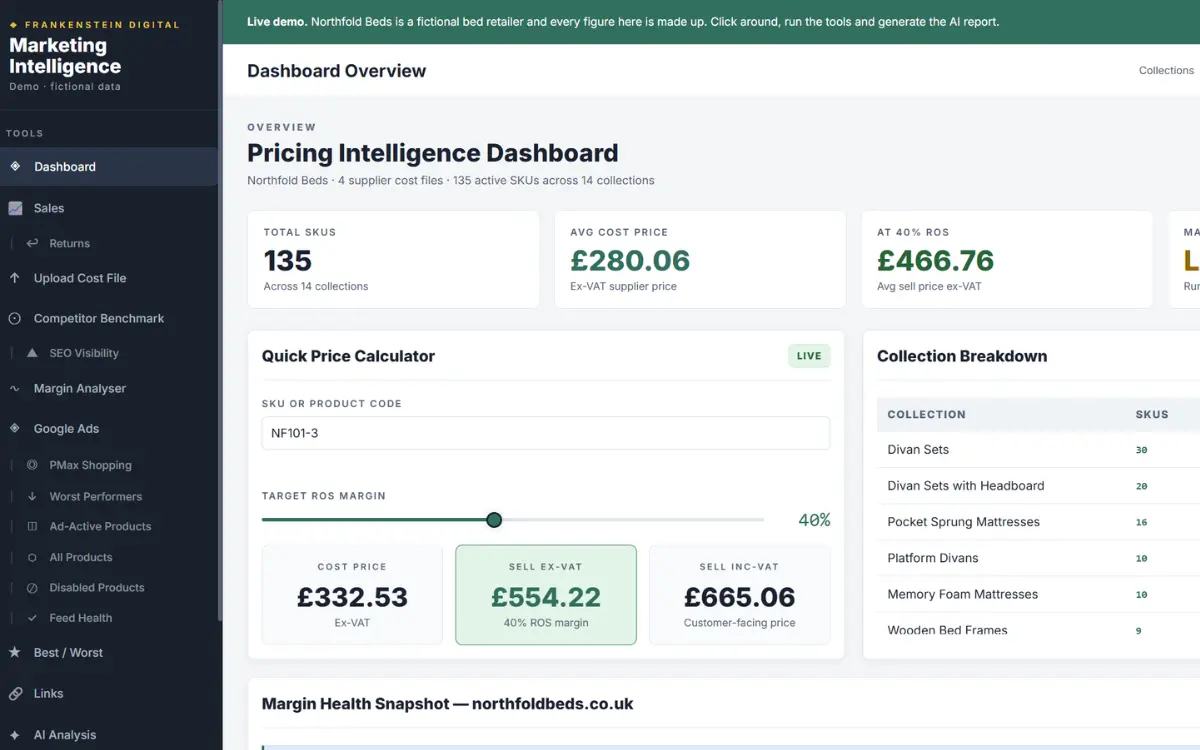Open the Sales section

(109, 208)
